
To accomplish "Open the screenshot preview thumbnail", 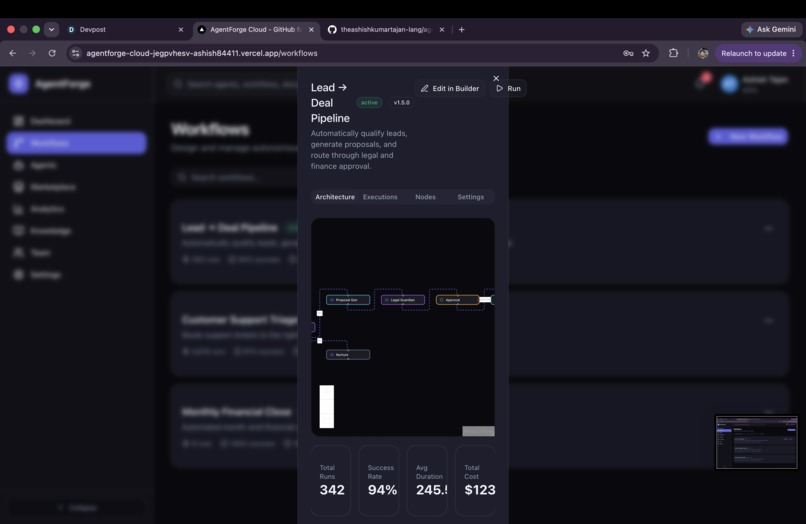I will coord(757,442).
